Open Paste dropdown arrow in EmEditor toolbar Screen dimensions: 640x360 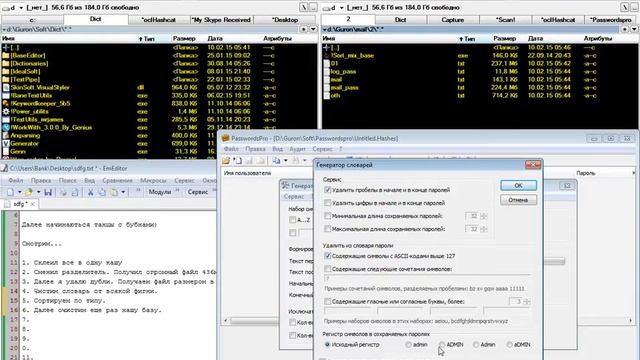pyautogui.click(x=123, y=192)
